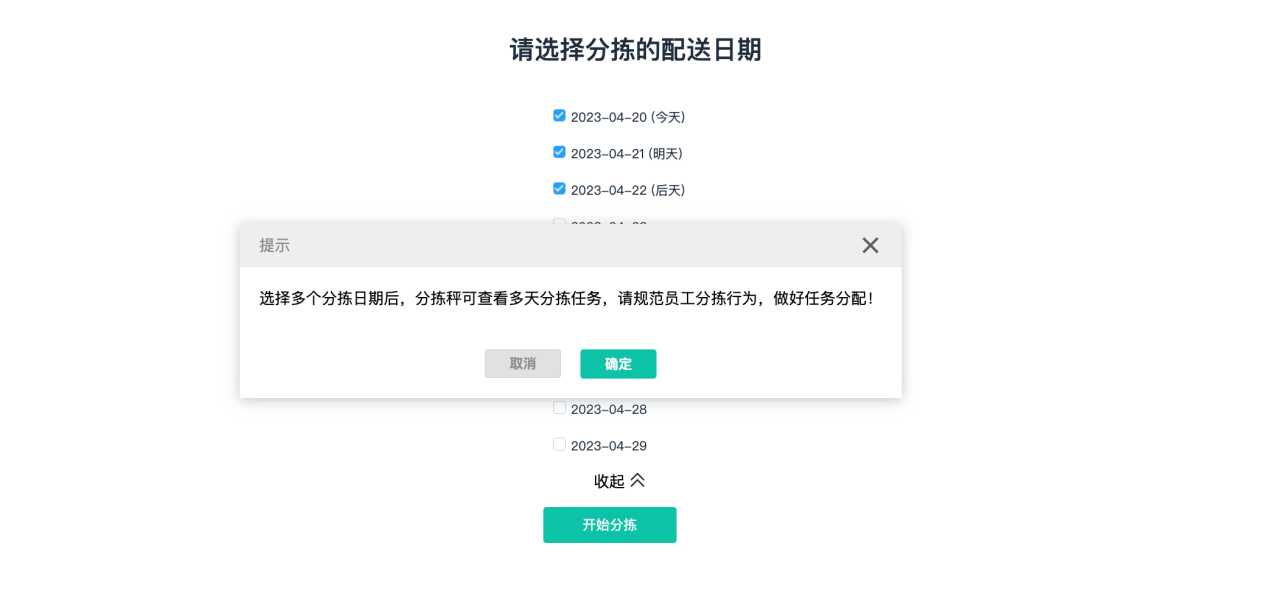Screen dimensions: 1268x616
Task: Select the 2023-04-28 date label text
Action: [608, 409]
